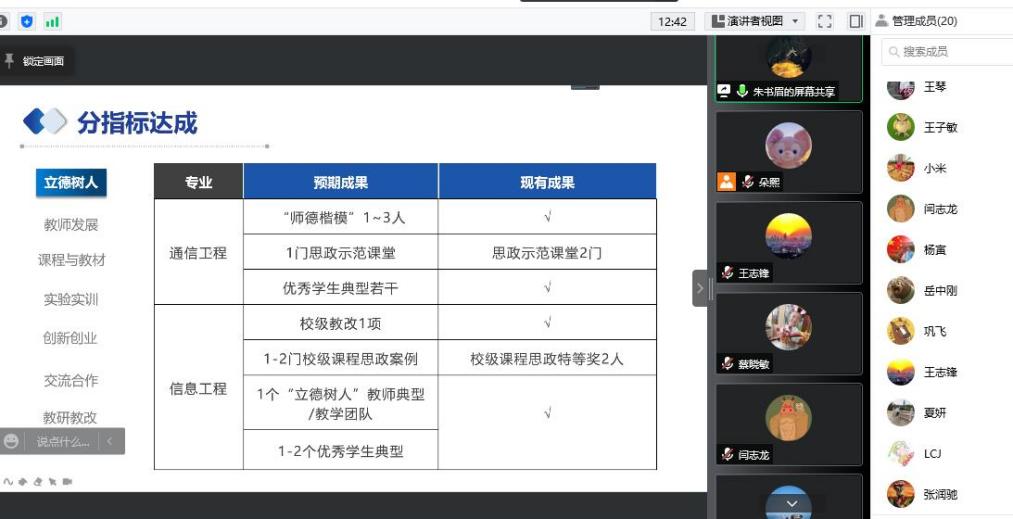Collapse the chat bar with left chevron
1013x519 pixels.
coord(110,441)
